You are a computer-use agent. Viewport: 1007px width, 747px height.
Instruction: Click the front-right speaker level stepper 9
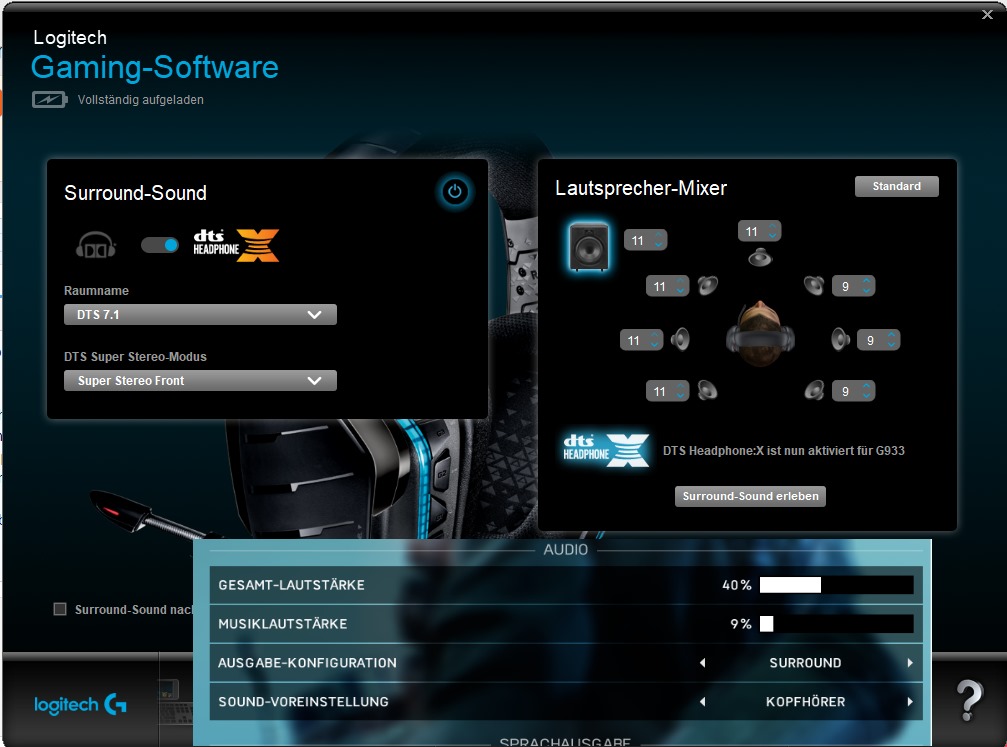(x=854, y=286)
